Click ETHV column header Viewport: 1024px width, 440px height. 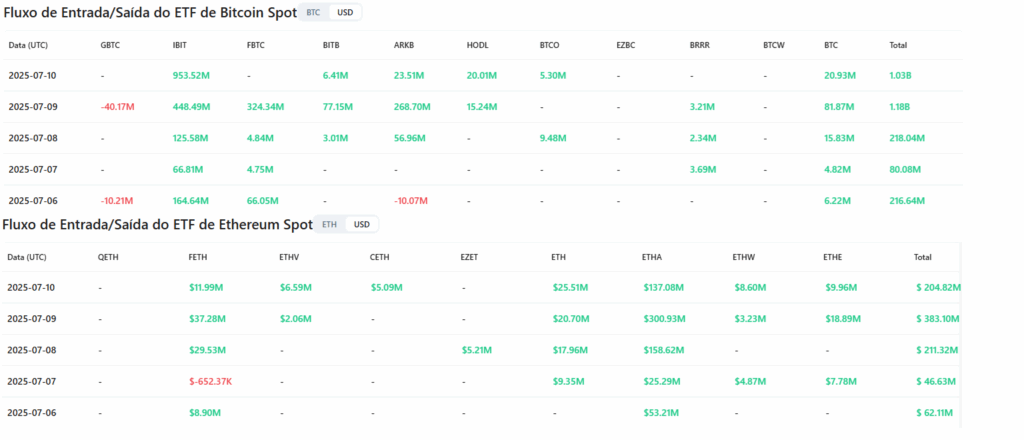(x=289, y=257)
